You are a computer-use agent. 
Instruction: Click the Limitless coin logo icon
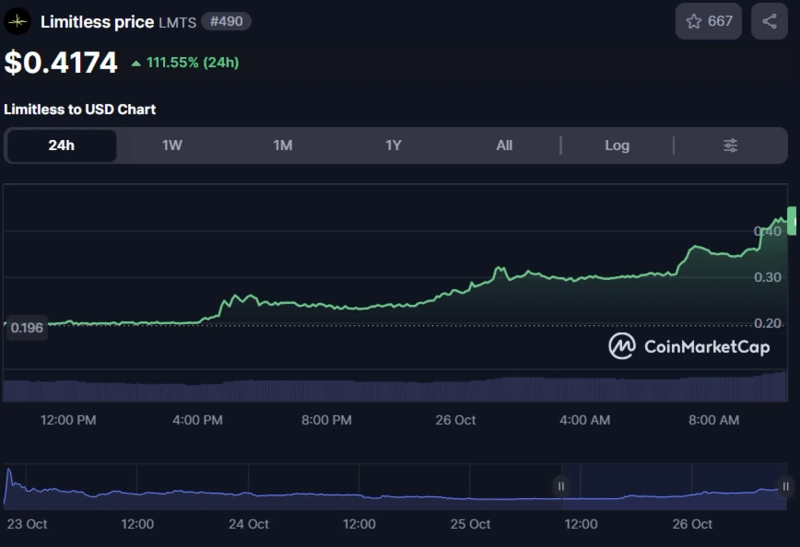(18, 21)
